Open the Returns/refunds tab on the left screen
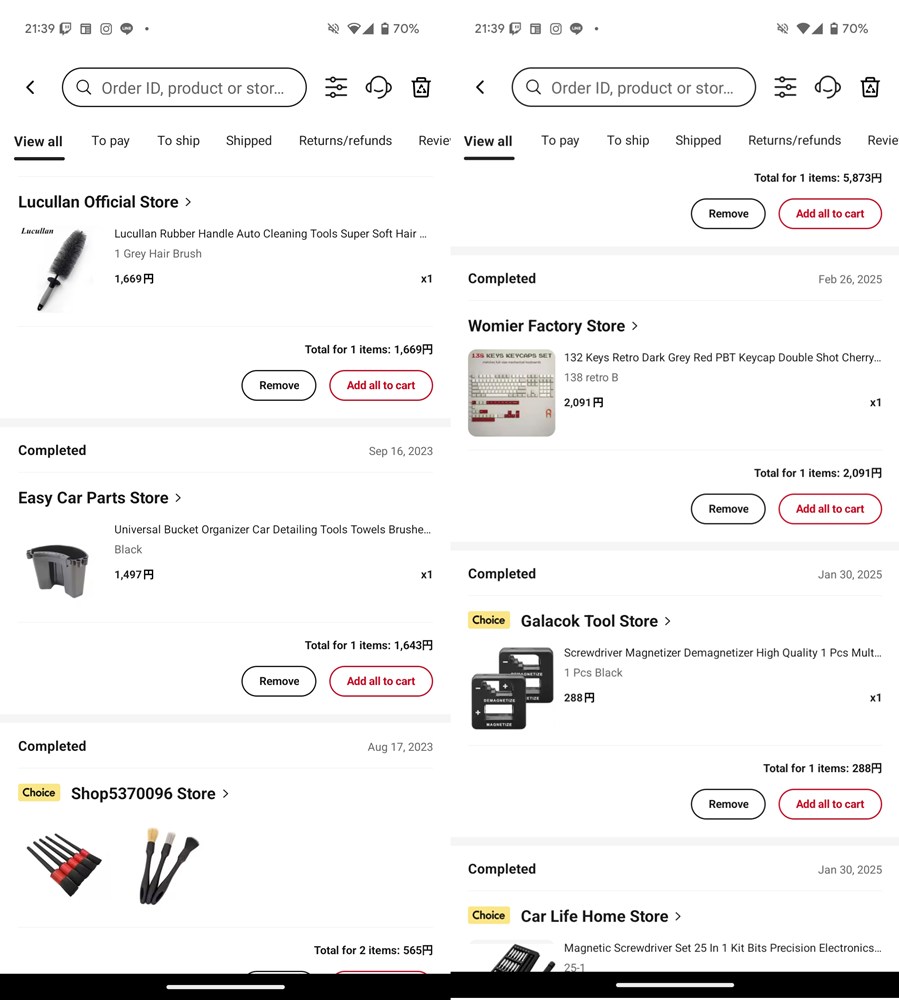 (x=345, y=141)
